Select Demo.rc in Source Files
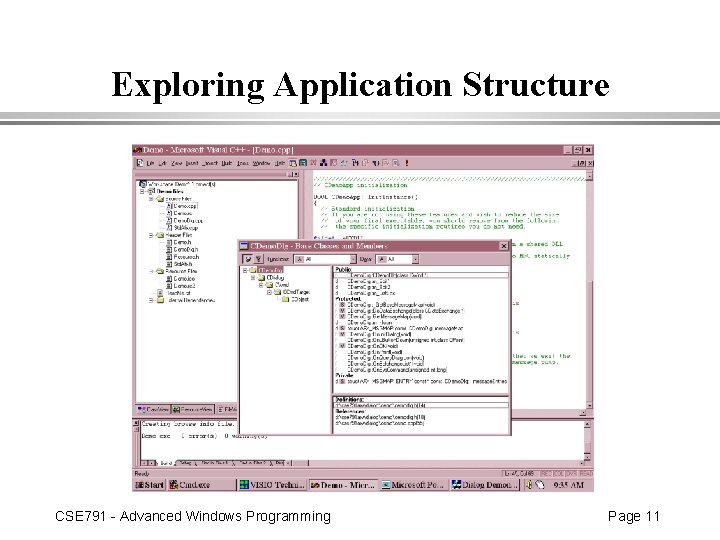The image size is (720, 540). tap(179, 214)
